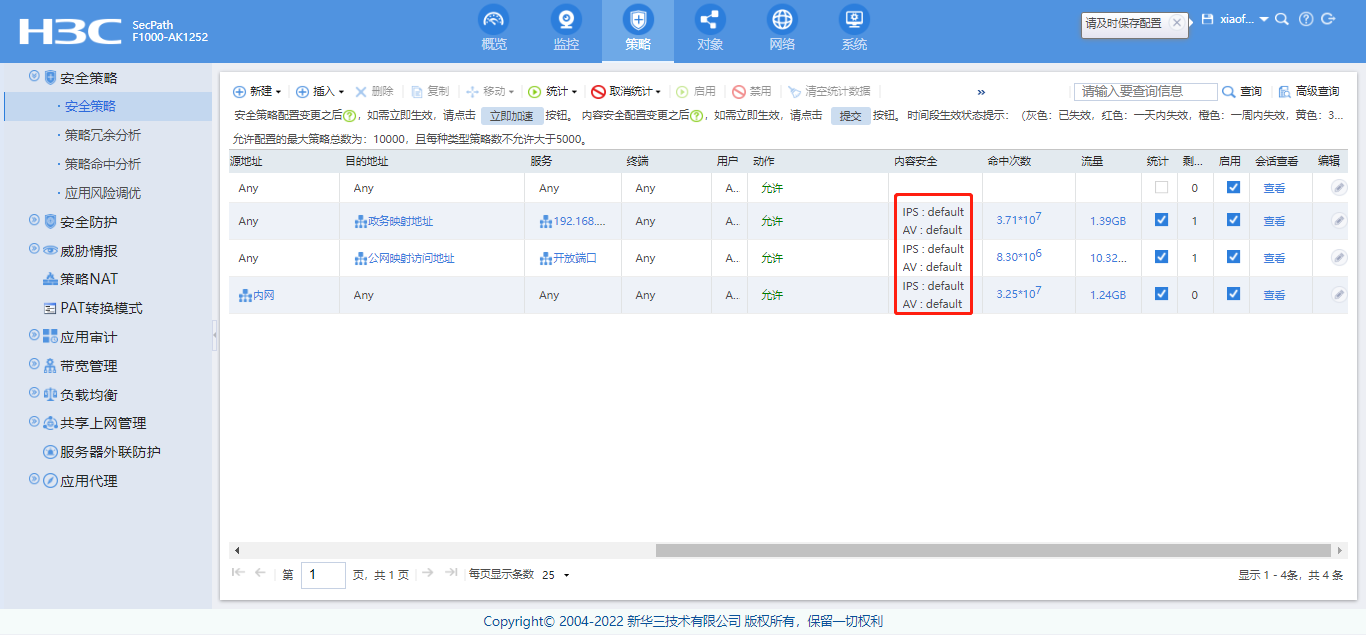Click the 删除 toolbar button

375,91
